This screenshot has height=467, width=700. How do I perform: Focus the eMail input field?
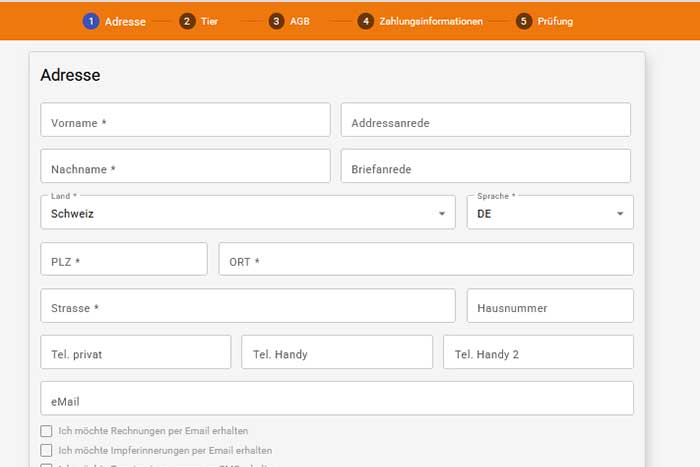[x=336, y=398]
